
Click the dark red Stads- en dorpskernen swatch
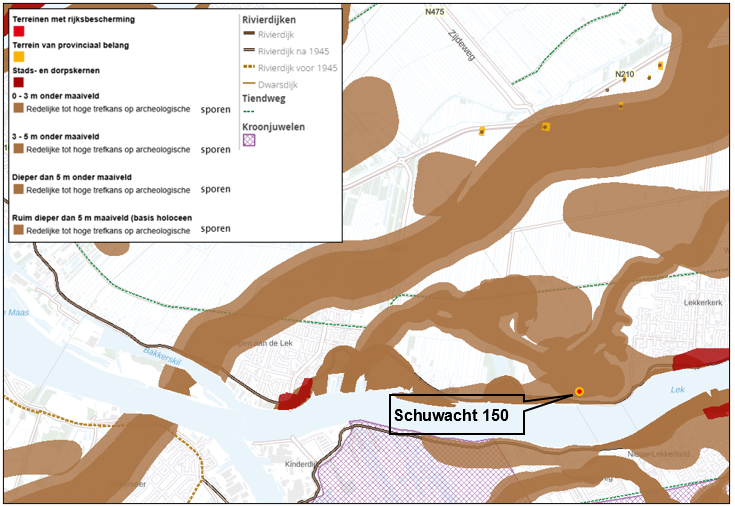(x=19, y=82)
